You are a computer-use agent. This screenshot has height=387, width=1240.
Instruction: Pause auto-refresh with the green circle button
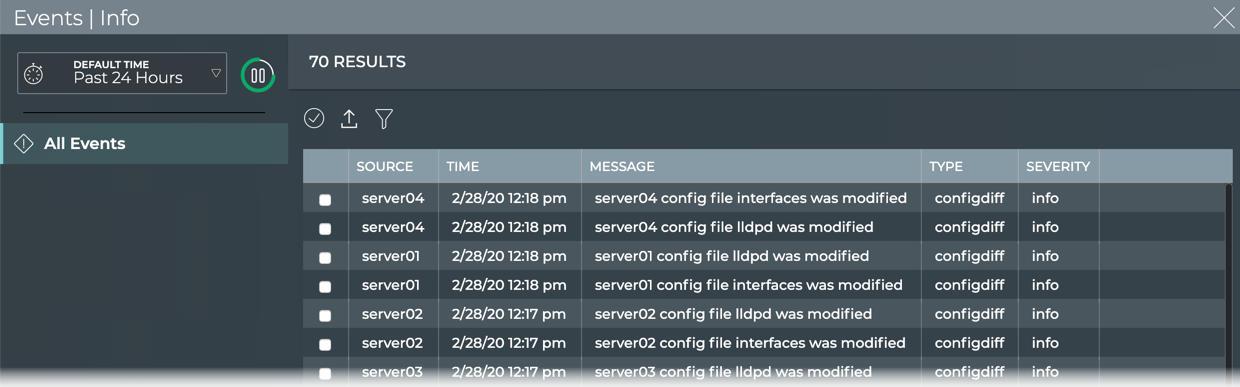coord(258,75)
